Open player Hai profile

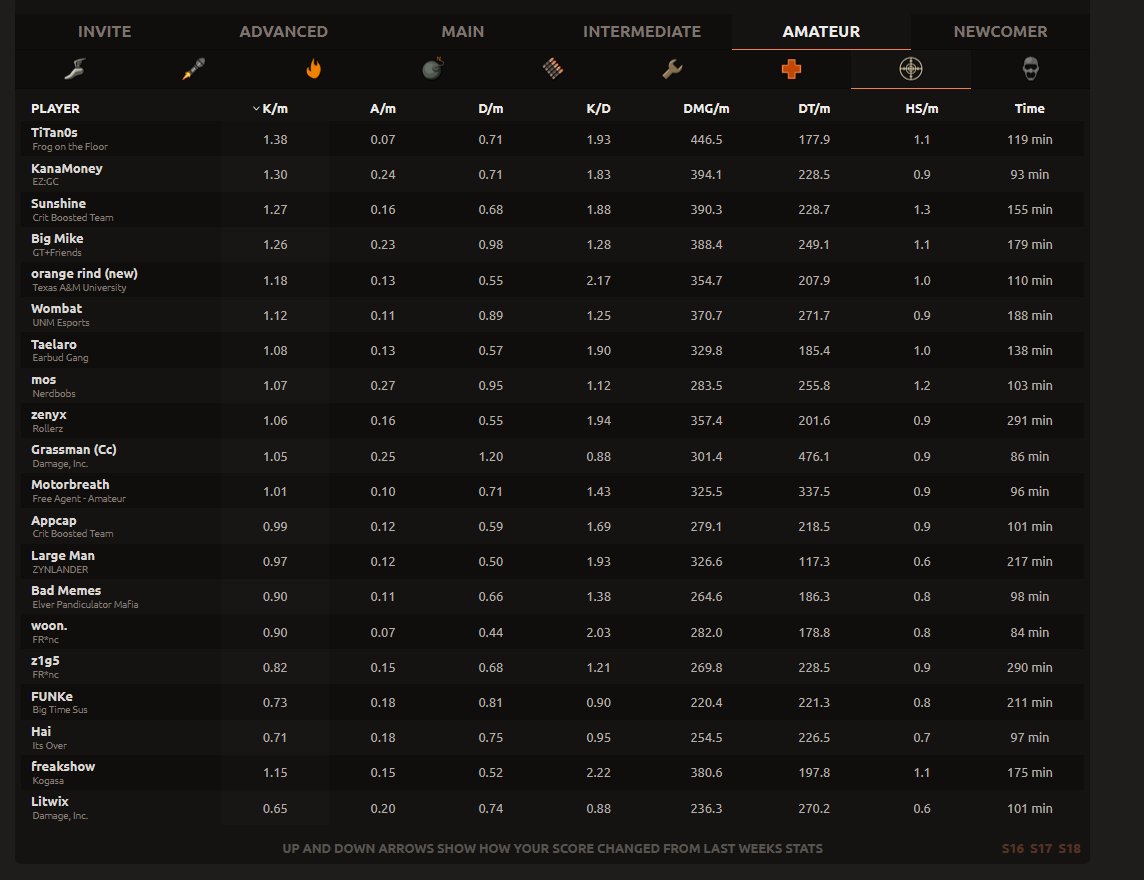point(41,731)
